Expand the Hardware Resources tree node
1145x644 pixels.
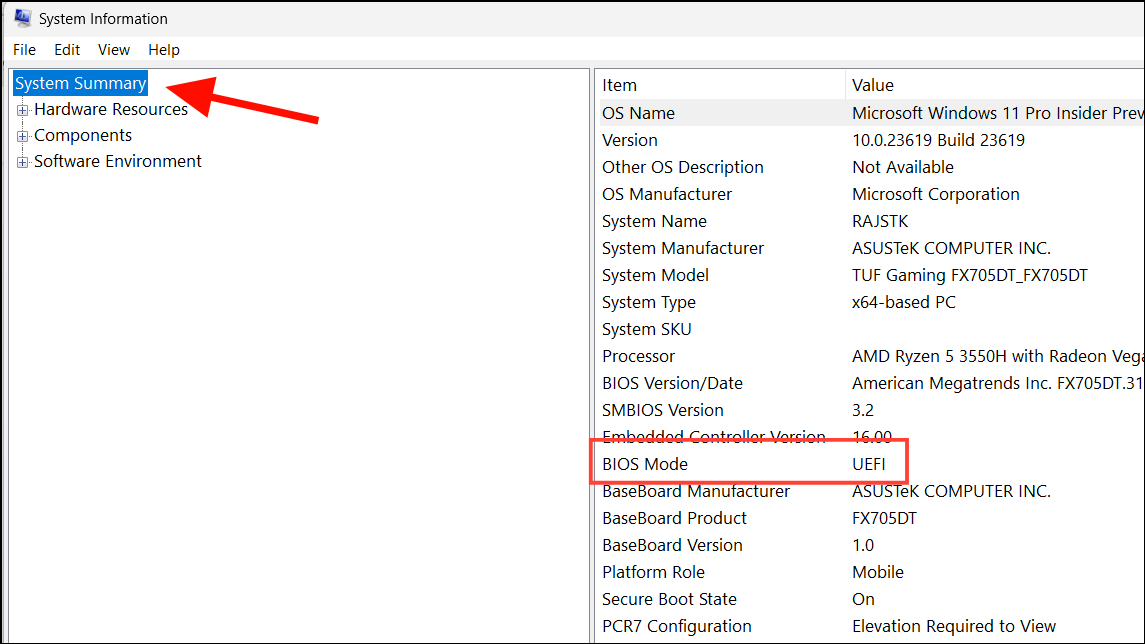click(22, 108)
